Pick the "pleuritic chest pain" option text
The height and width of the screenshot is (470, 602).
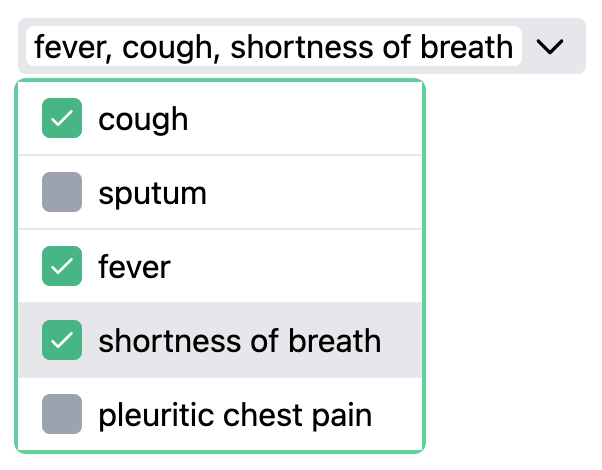(235, 415)
